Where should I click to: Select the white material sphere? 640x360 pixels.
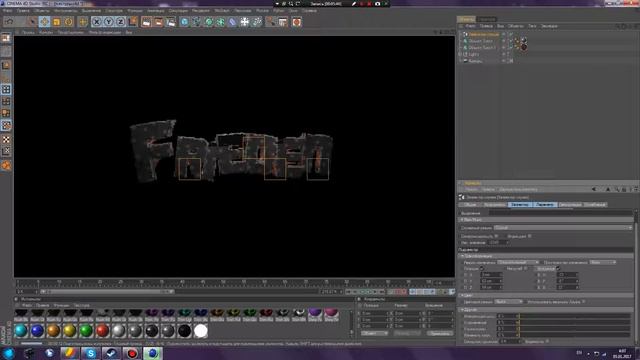coord(200,331)
